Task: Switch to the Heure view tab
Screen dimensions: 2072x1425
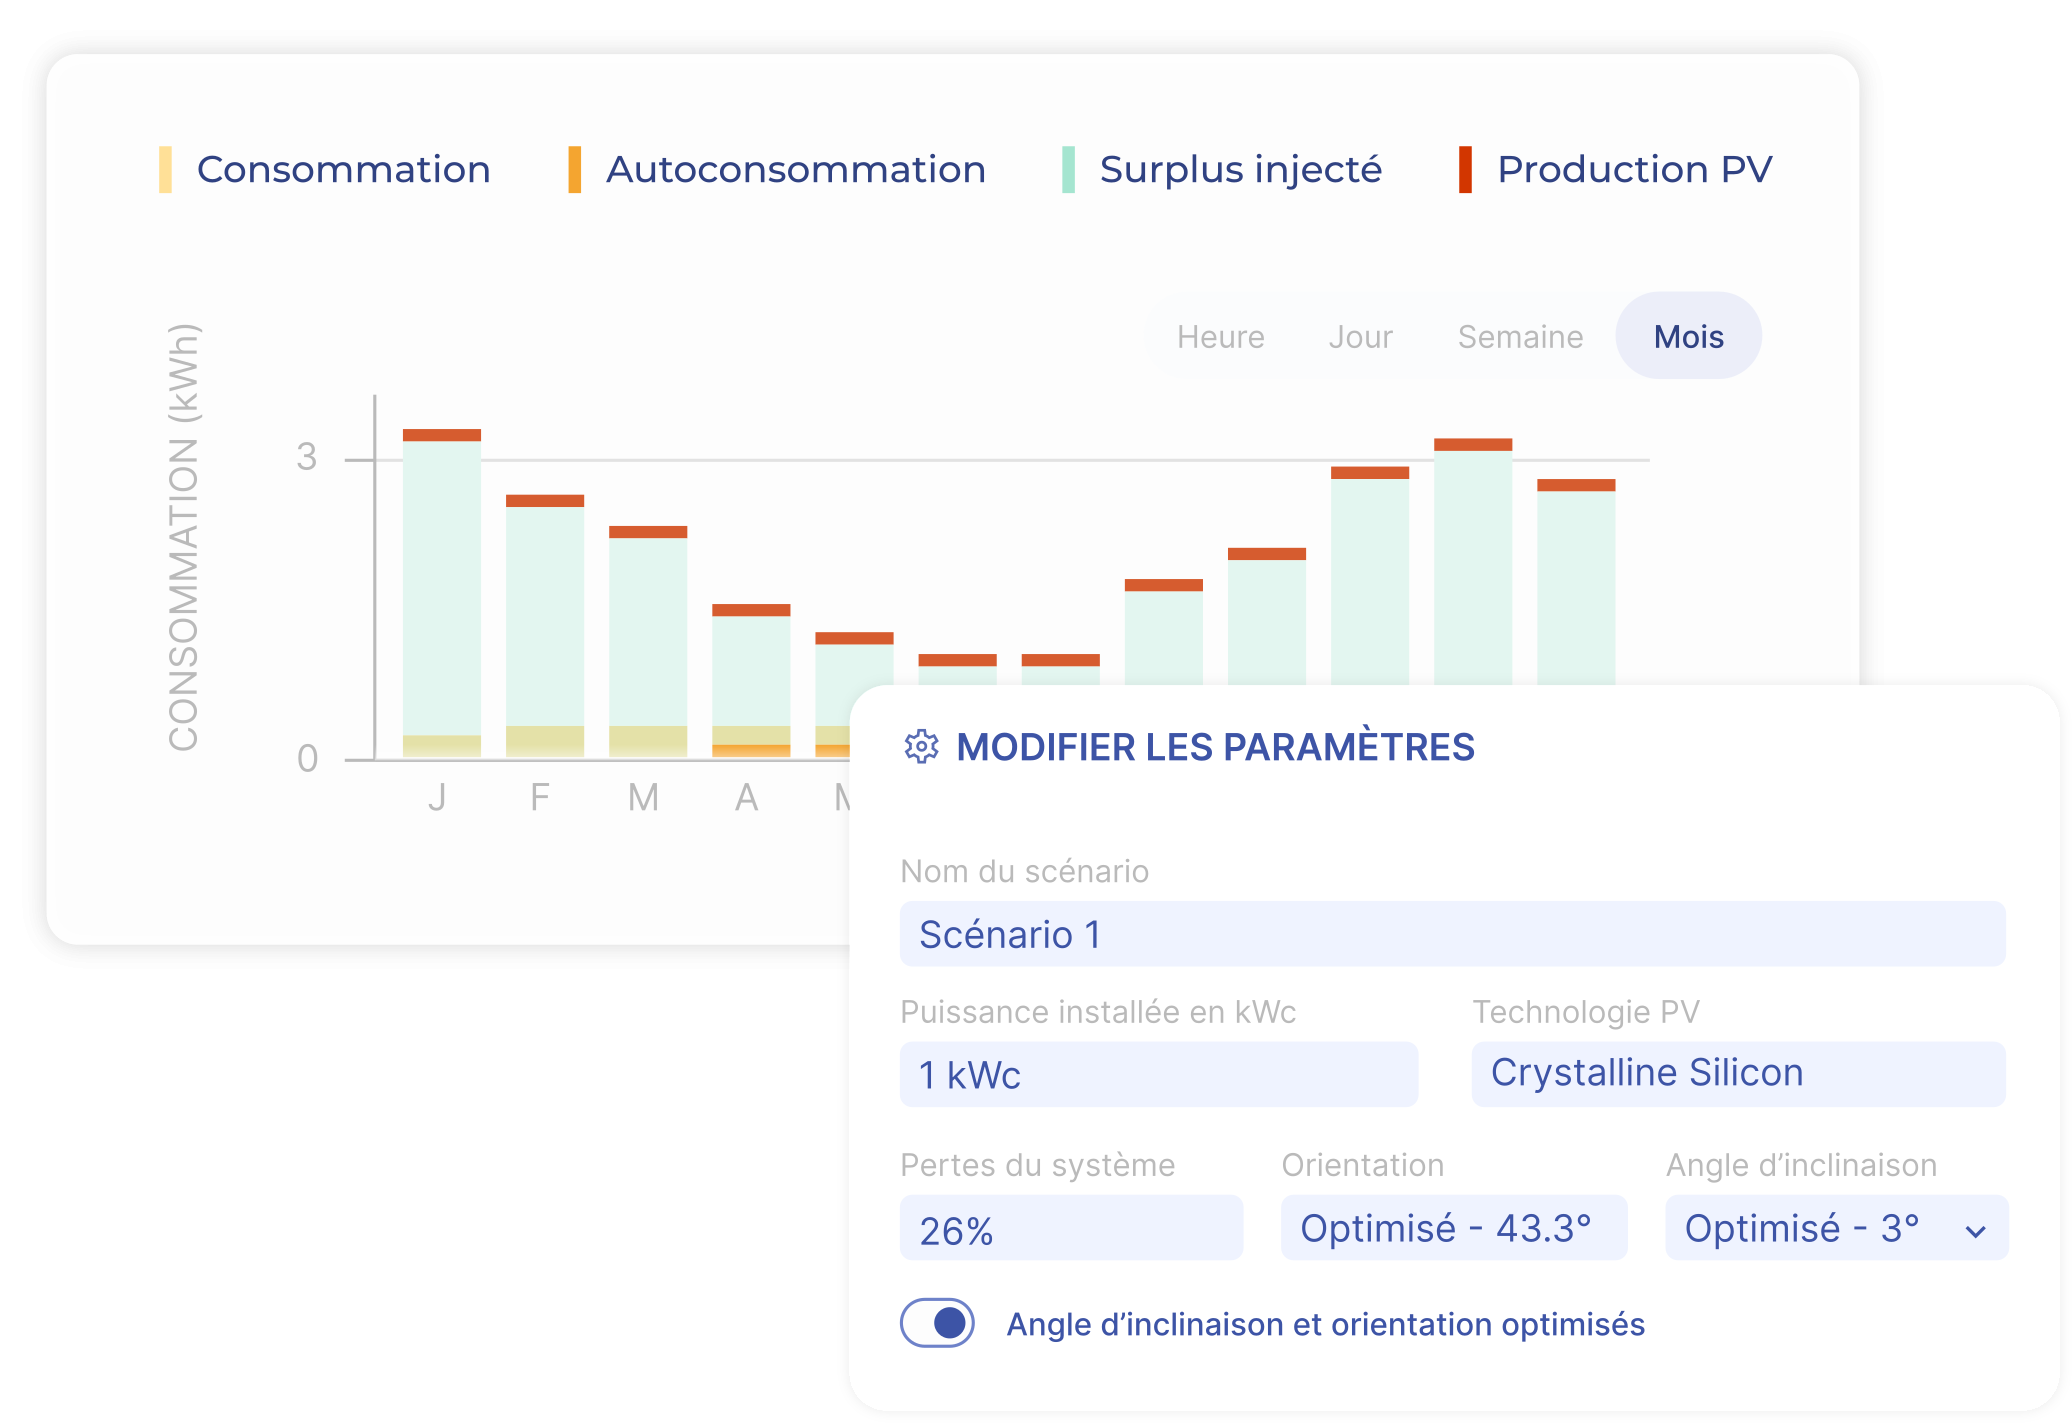Action: [x=1220, y=337]
